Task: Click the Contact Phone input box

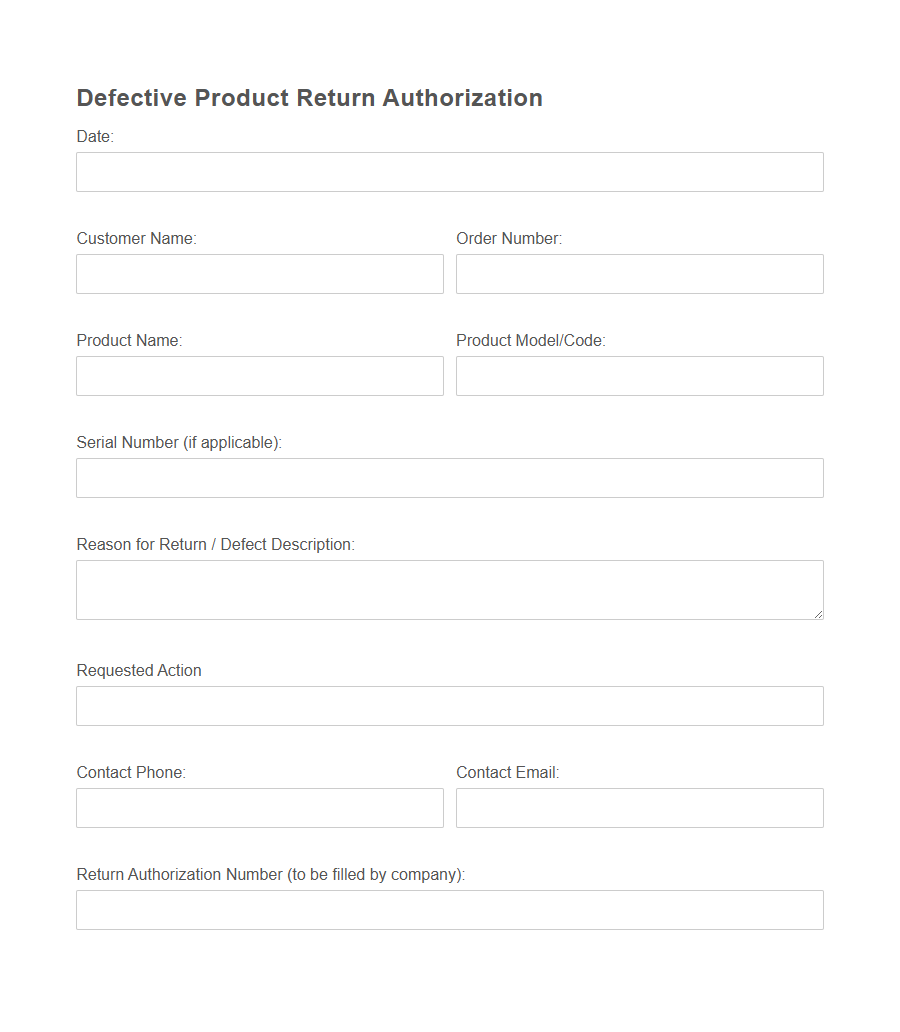Action: click(259, 807)
